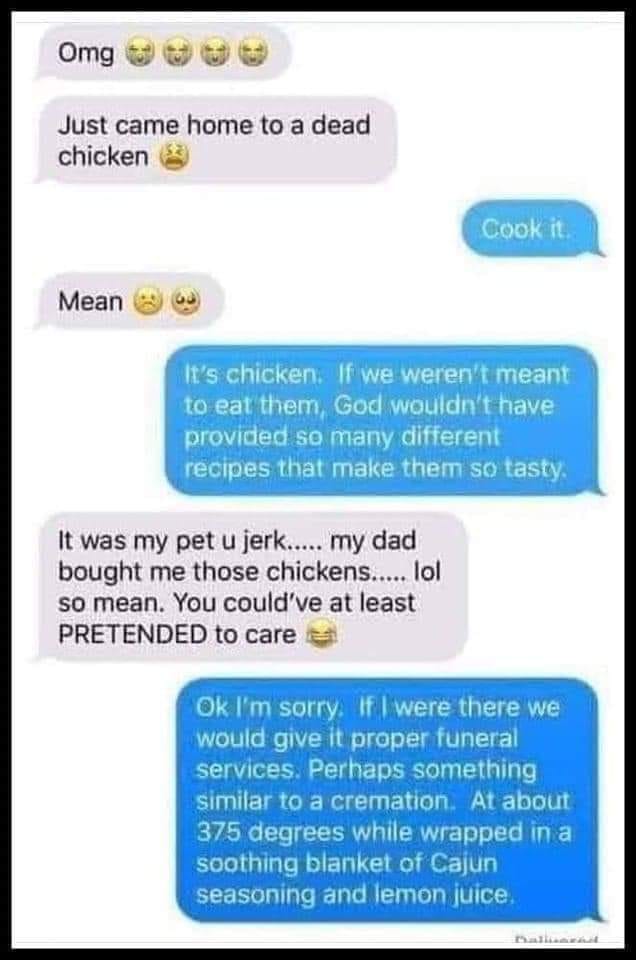Select the 'Just came home' message bubble
636x960 pixels.
click(216, 141)
